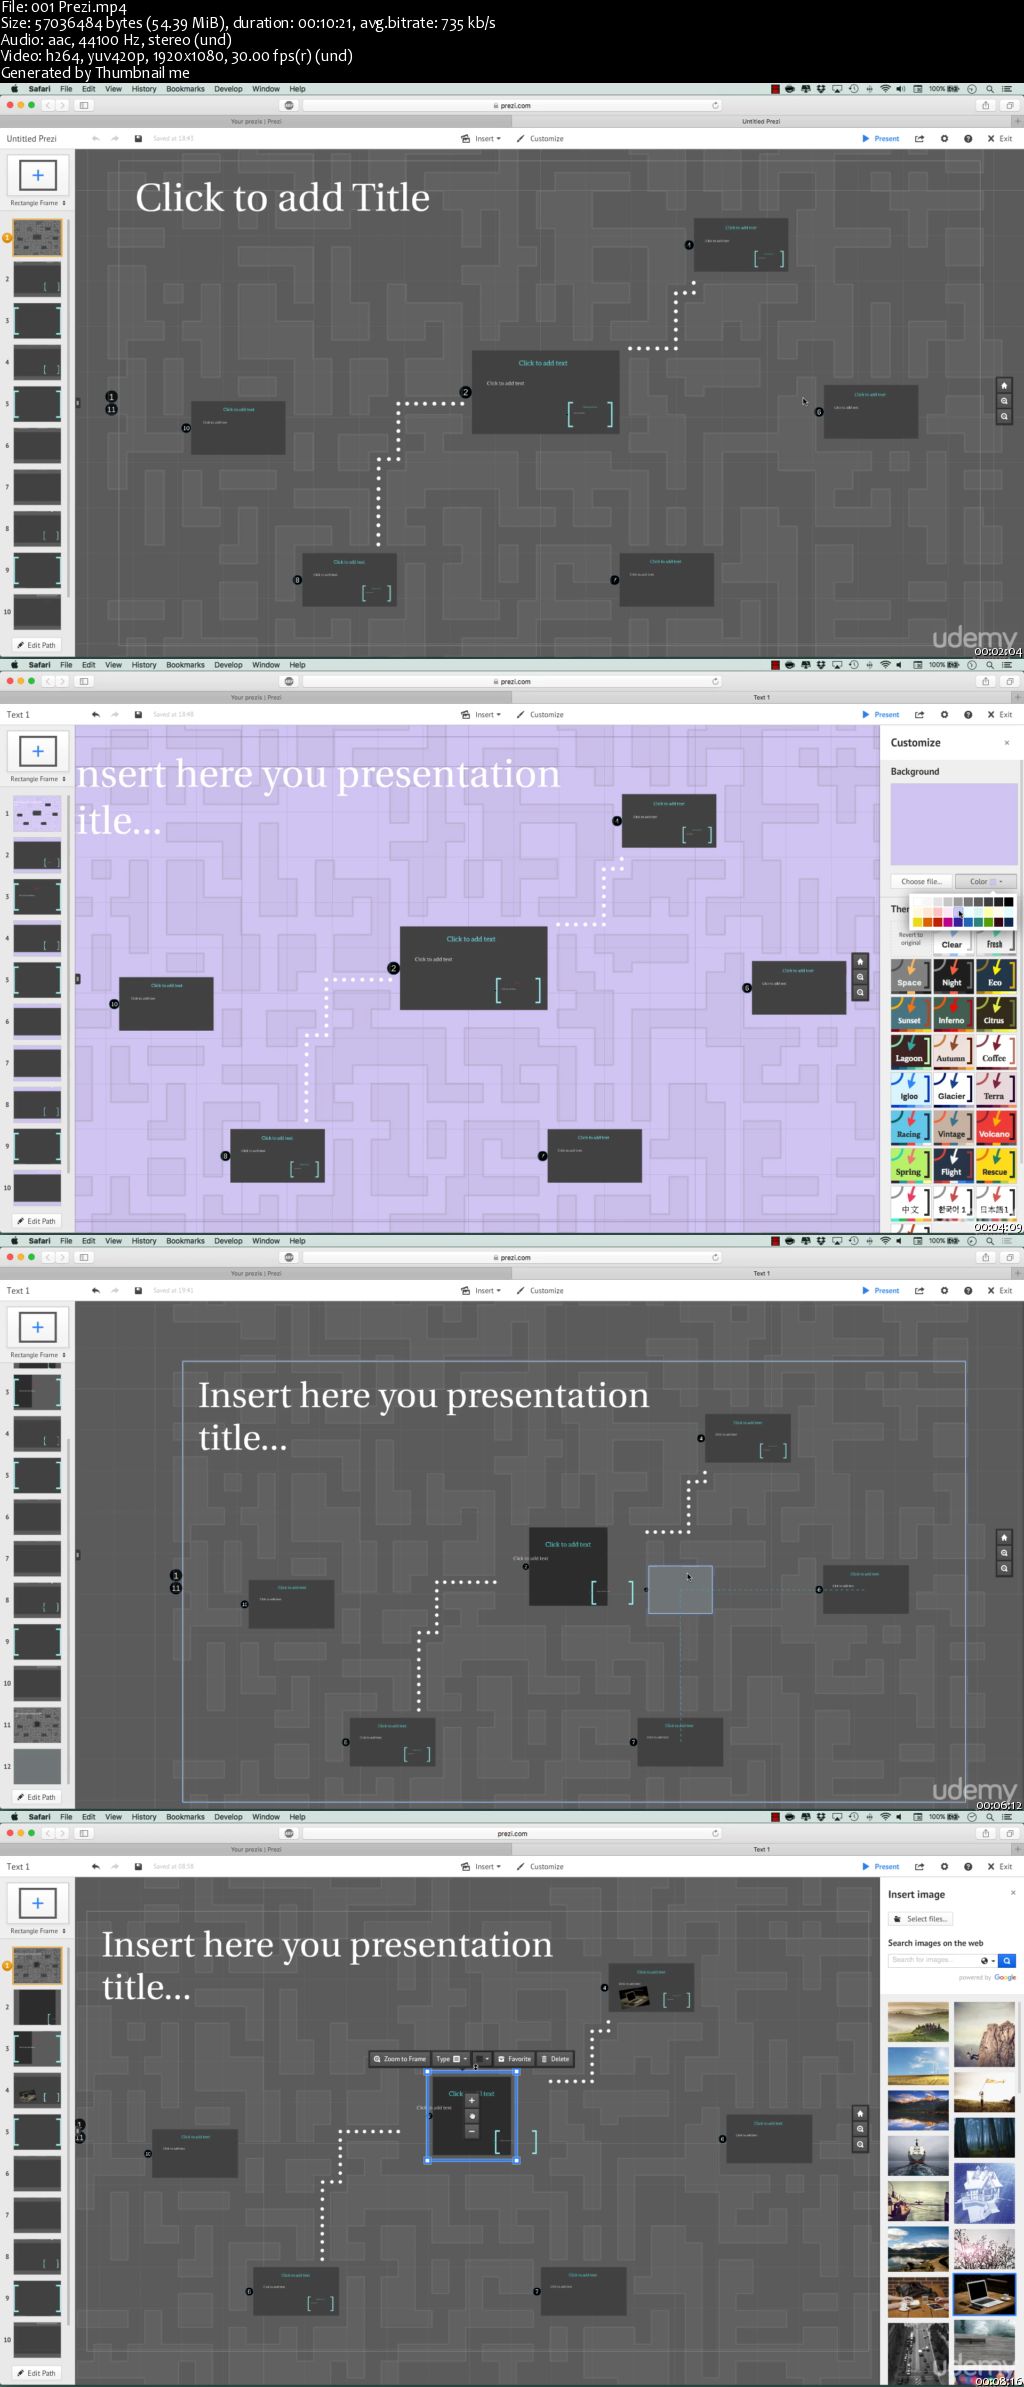Open the Type dropdown in the frame toolbar
This screenshot has height=2387, width=1024.
point(451,2059)
